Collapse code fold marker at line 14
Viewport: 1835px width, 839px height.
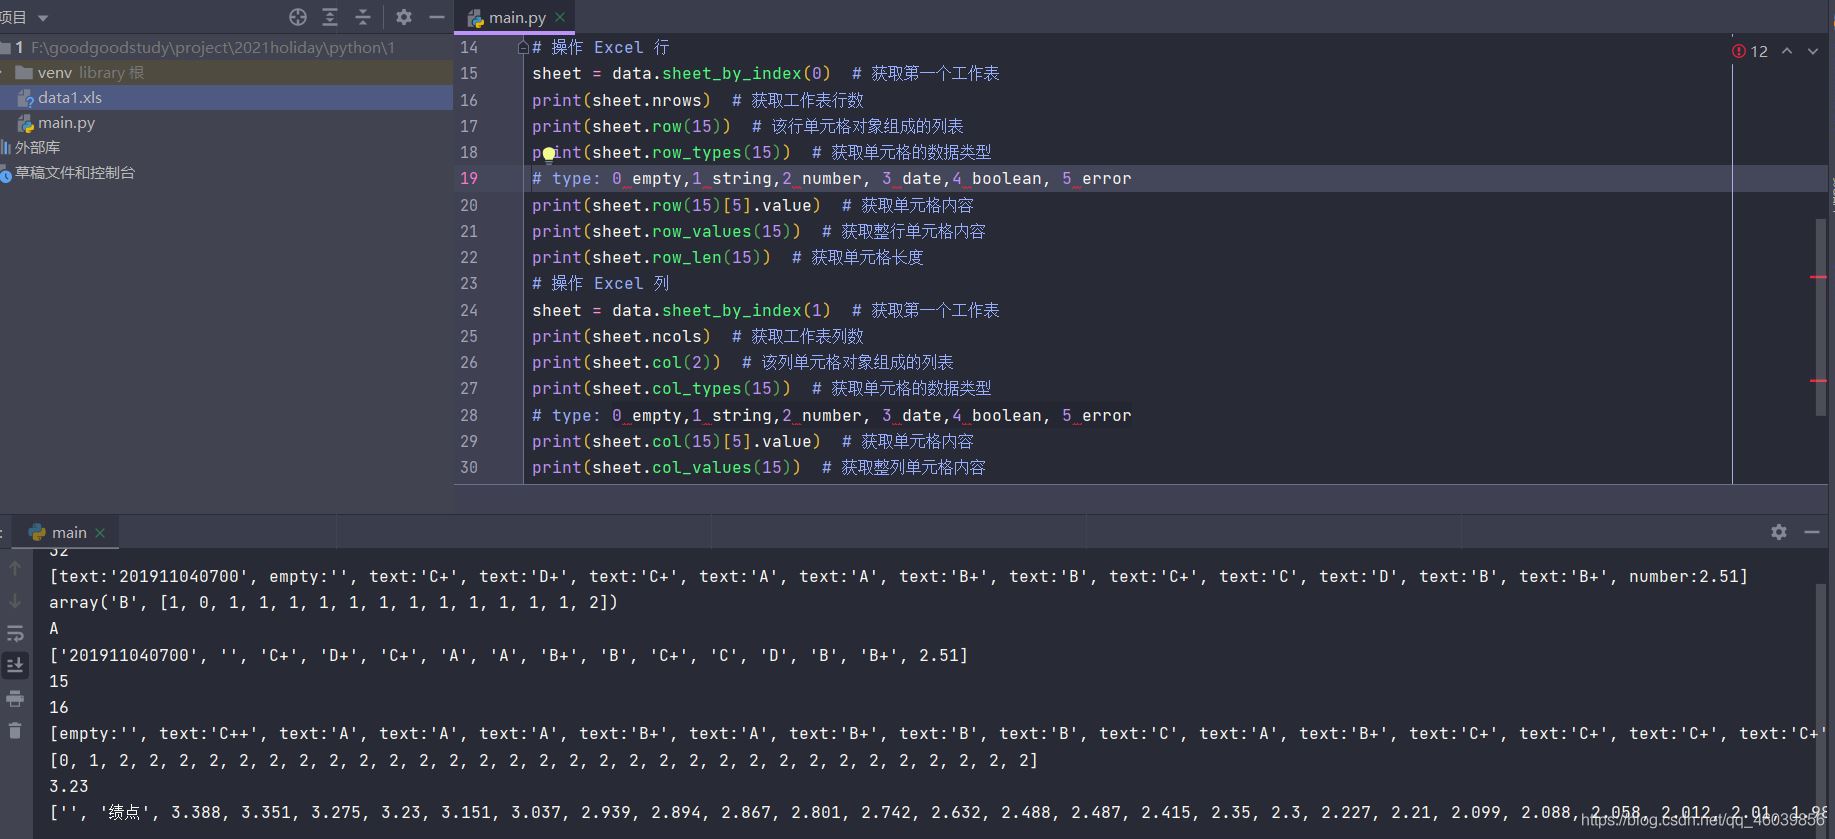point(523,47)
